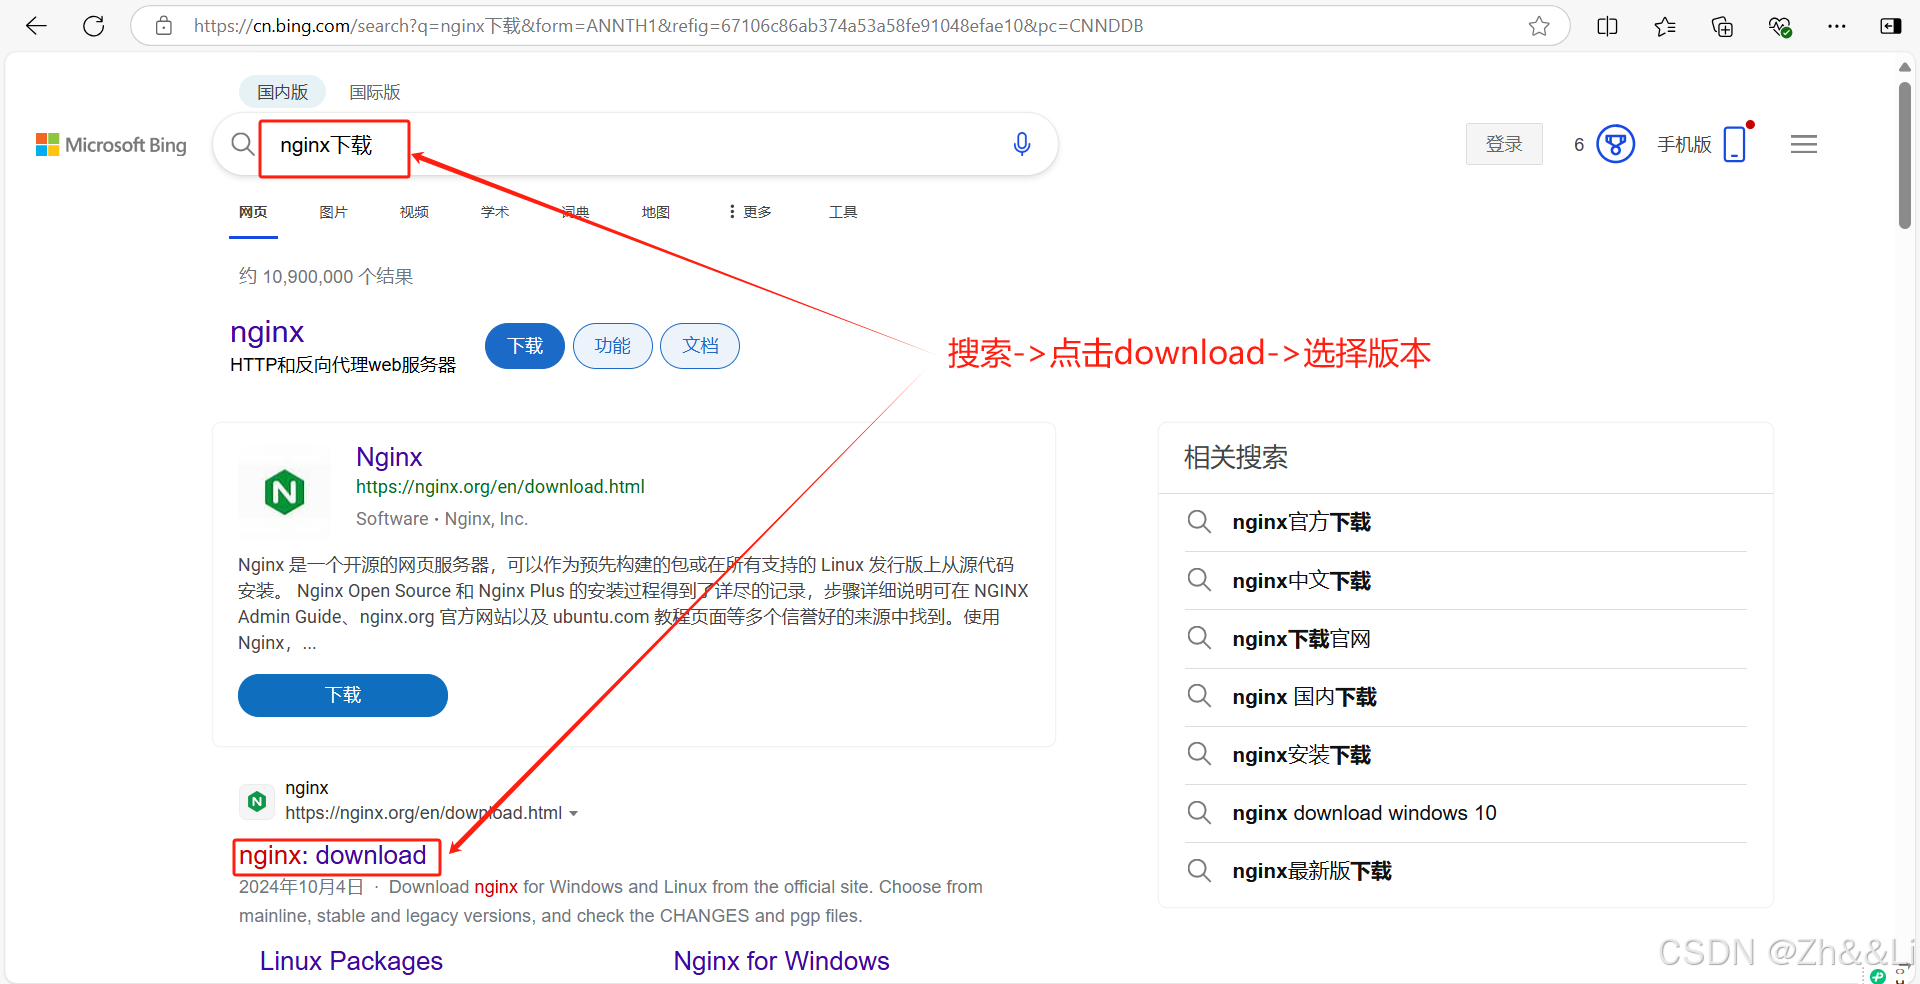Click the large nginx heading link
Image resolution: width=1920 pixels, height=984 pixels.
click(x=267, y=332)
